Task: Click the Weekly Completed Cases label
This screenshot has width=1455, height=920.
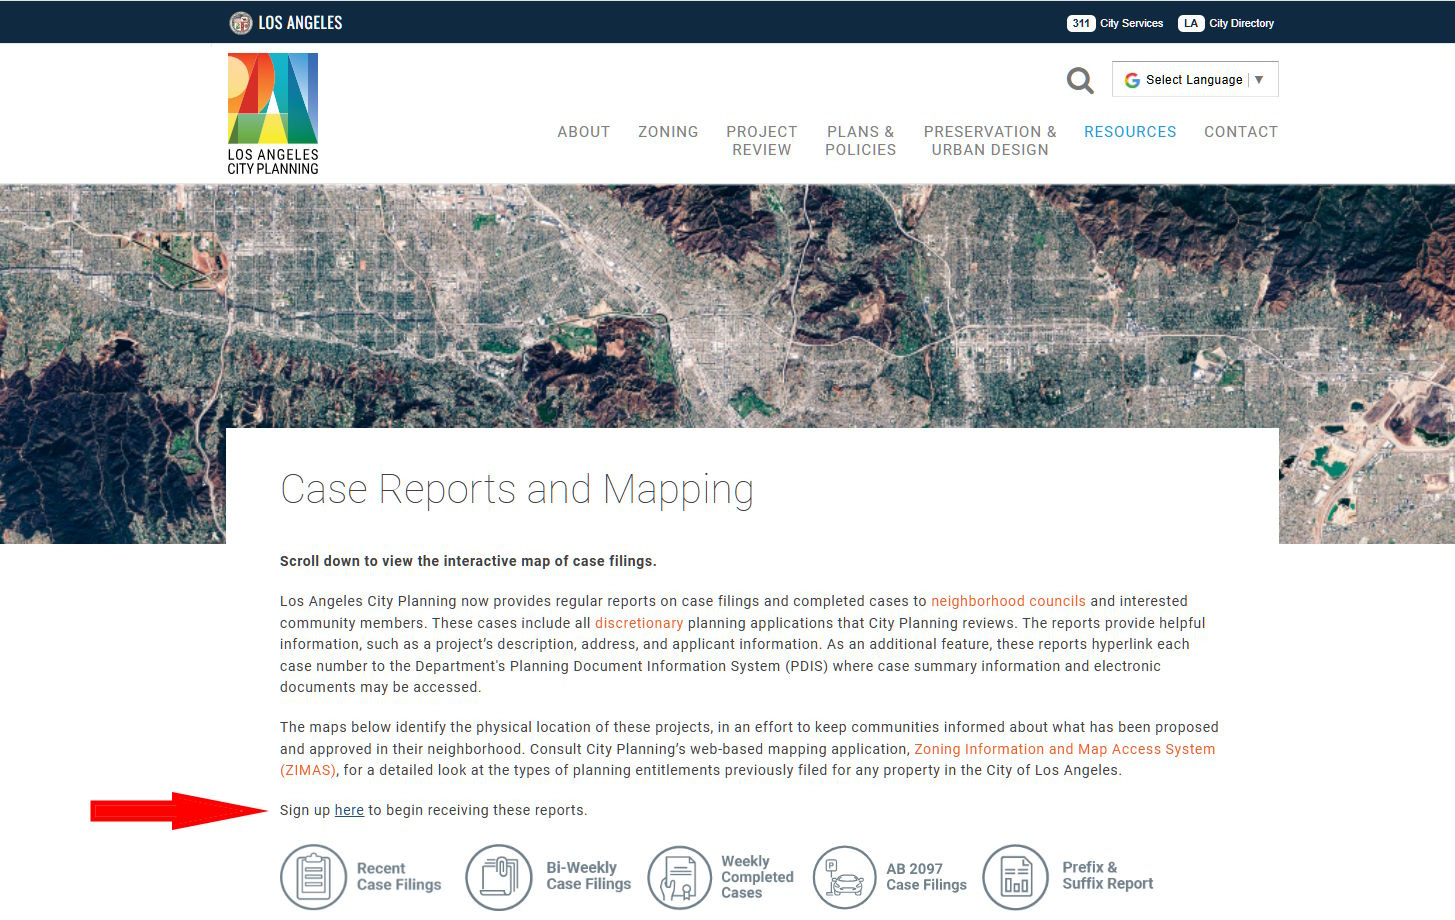Action: pos(758,877)
